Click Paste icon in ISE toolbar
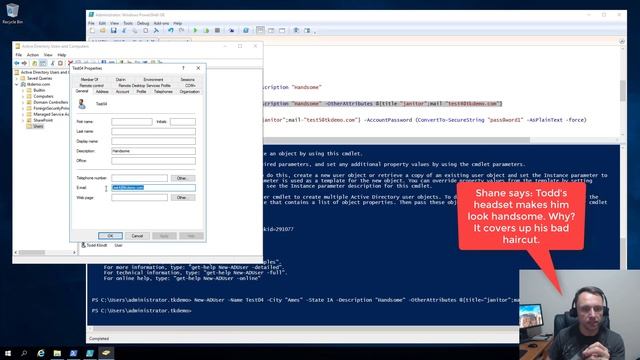This screenshot has height=360, width=640. (x=146, y=31)
